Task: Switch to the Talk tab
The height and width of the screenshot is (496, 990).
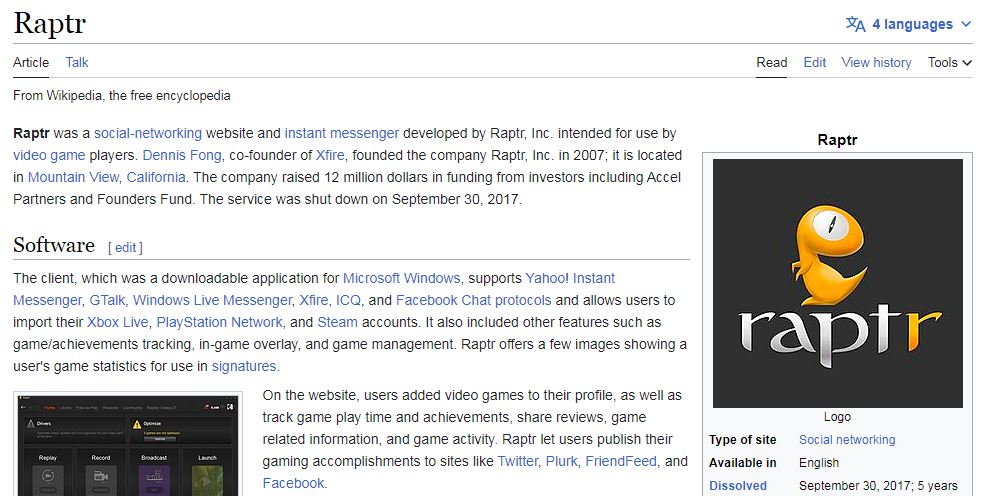Action: tap(77, 62)
